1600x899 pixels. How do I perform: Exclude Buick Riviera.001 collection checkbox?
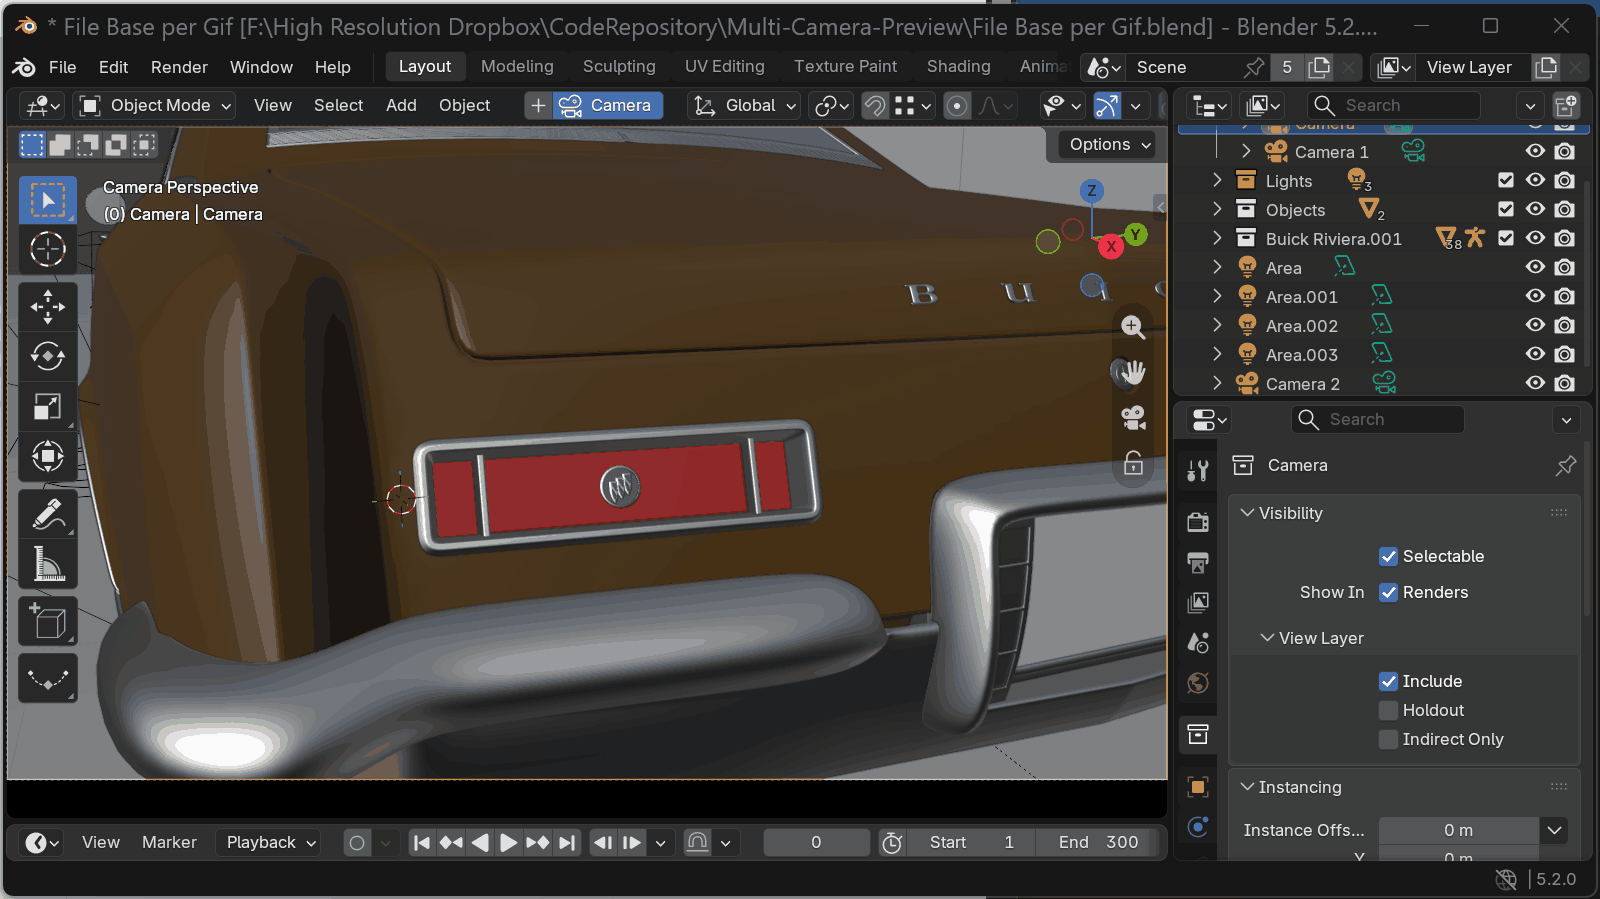tap(1506, 238)
